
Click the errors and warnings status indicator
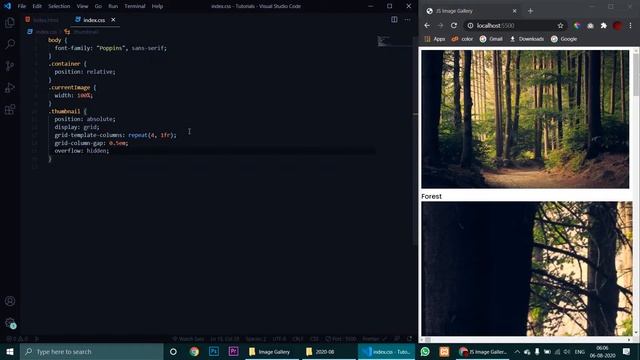click(x=17, y=339)
